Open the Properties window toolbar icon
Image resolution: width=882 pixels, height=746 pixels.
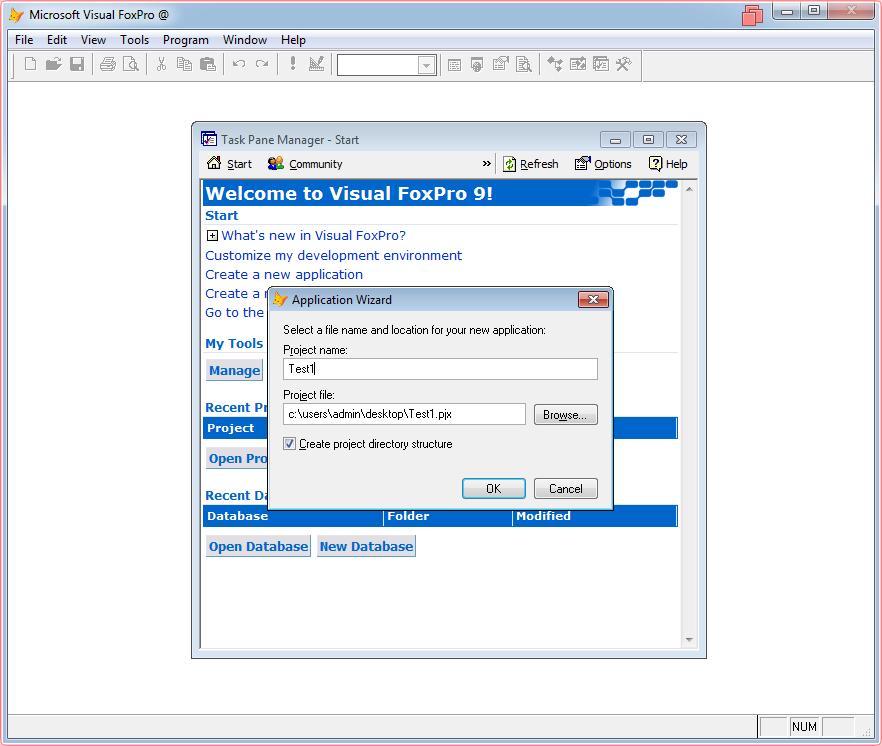(x=501, y=64)
